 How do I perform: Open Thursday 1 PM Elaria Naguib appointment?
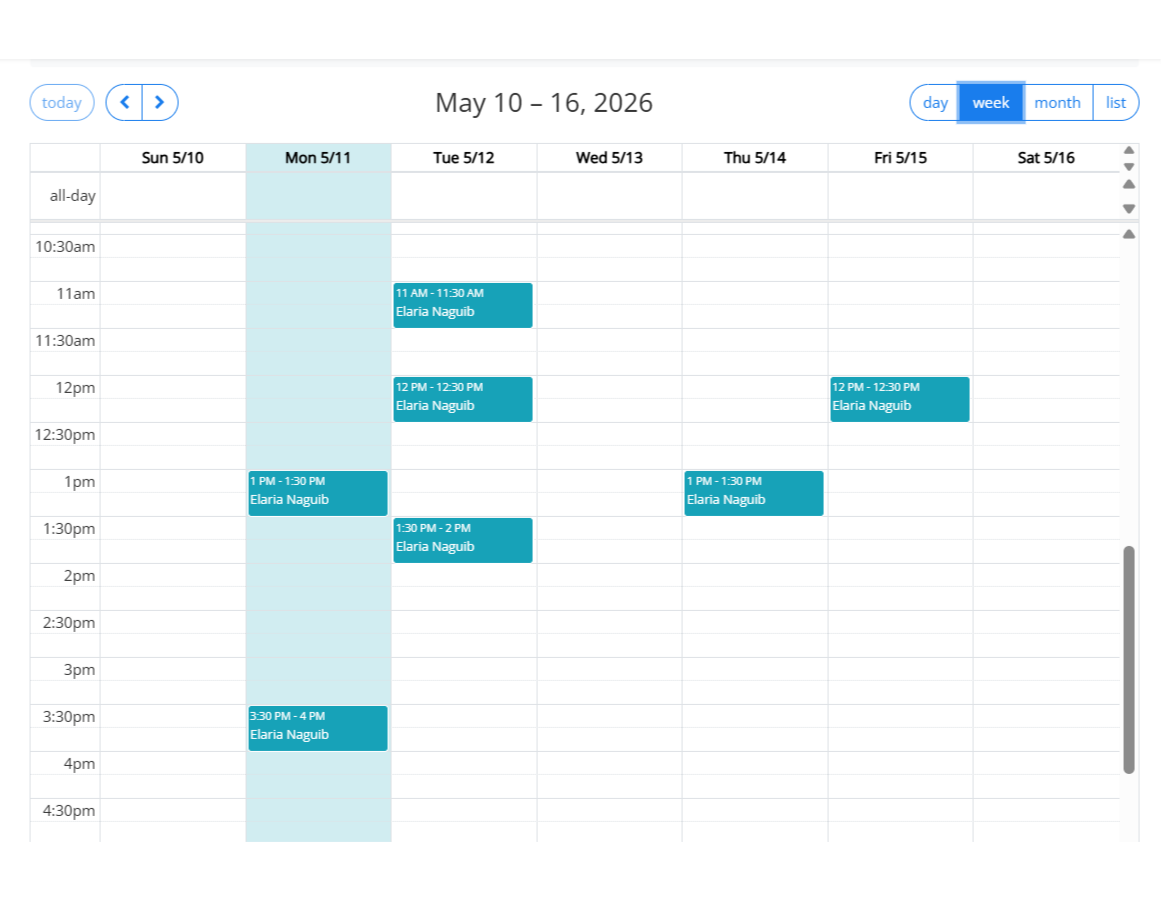click(754, 493)
